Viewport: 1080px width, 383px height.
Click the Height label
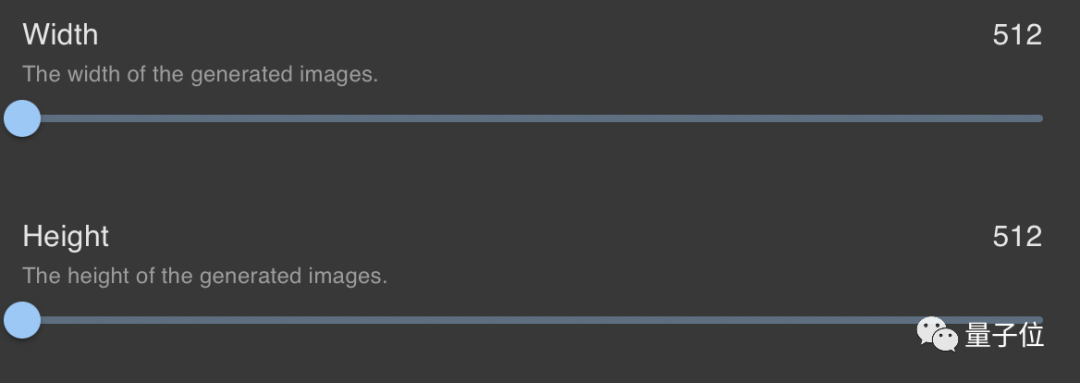(x=66, y=238)
